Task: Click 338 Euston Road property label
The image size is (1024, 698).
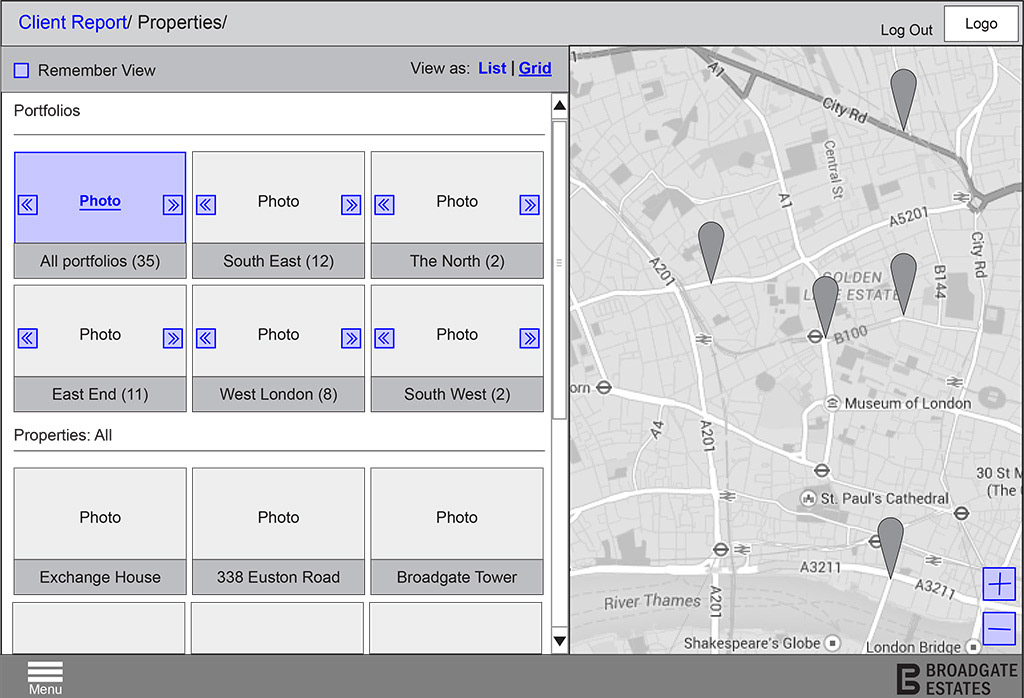Action: 278,577
